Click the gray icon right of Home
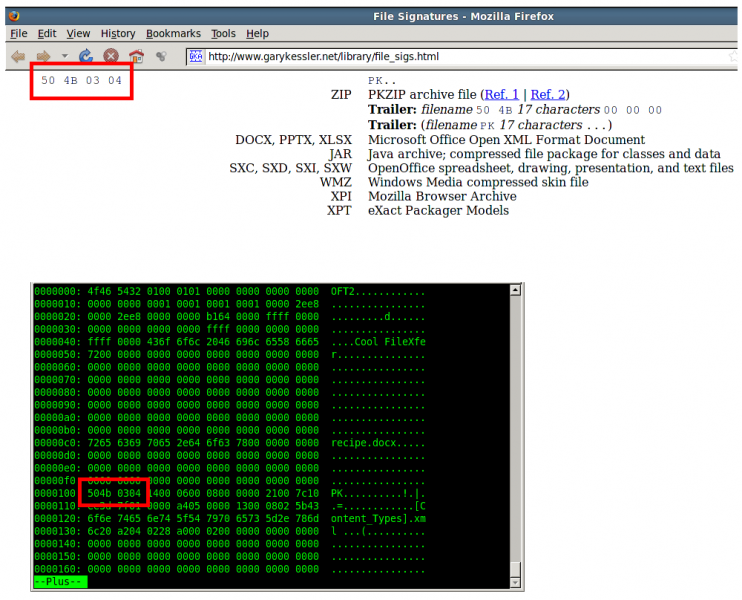 pyautogui.click(x=161, y=56)
